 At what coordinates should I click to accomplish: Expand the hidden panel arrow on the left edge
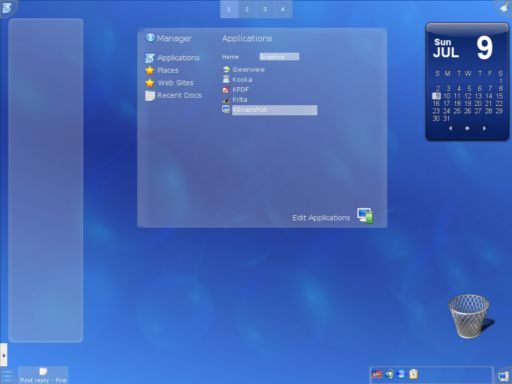[x=4, y=355]
